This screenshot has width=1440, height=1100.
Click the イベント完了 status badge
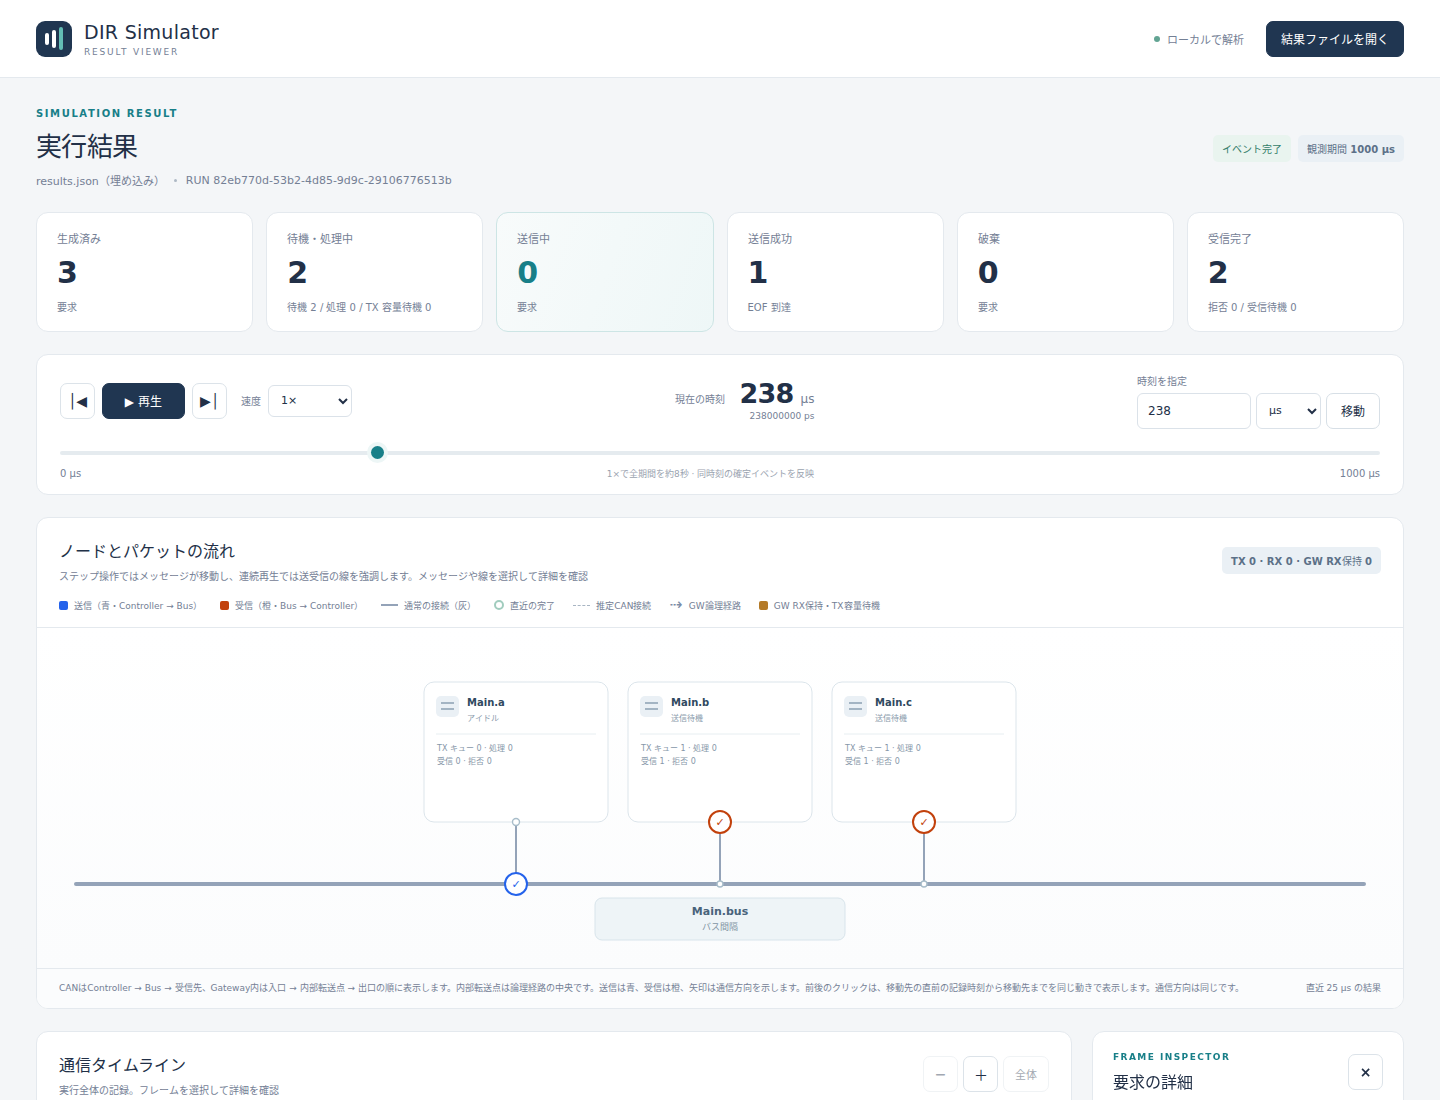coord(1252,149)
